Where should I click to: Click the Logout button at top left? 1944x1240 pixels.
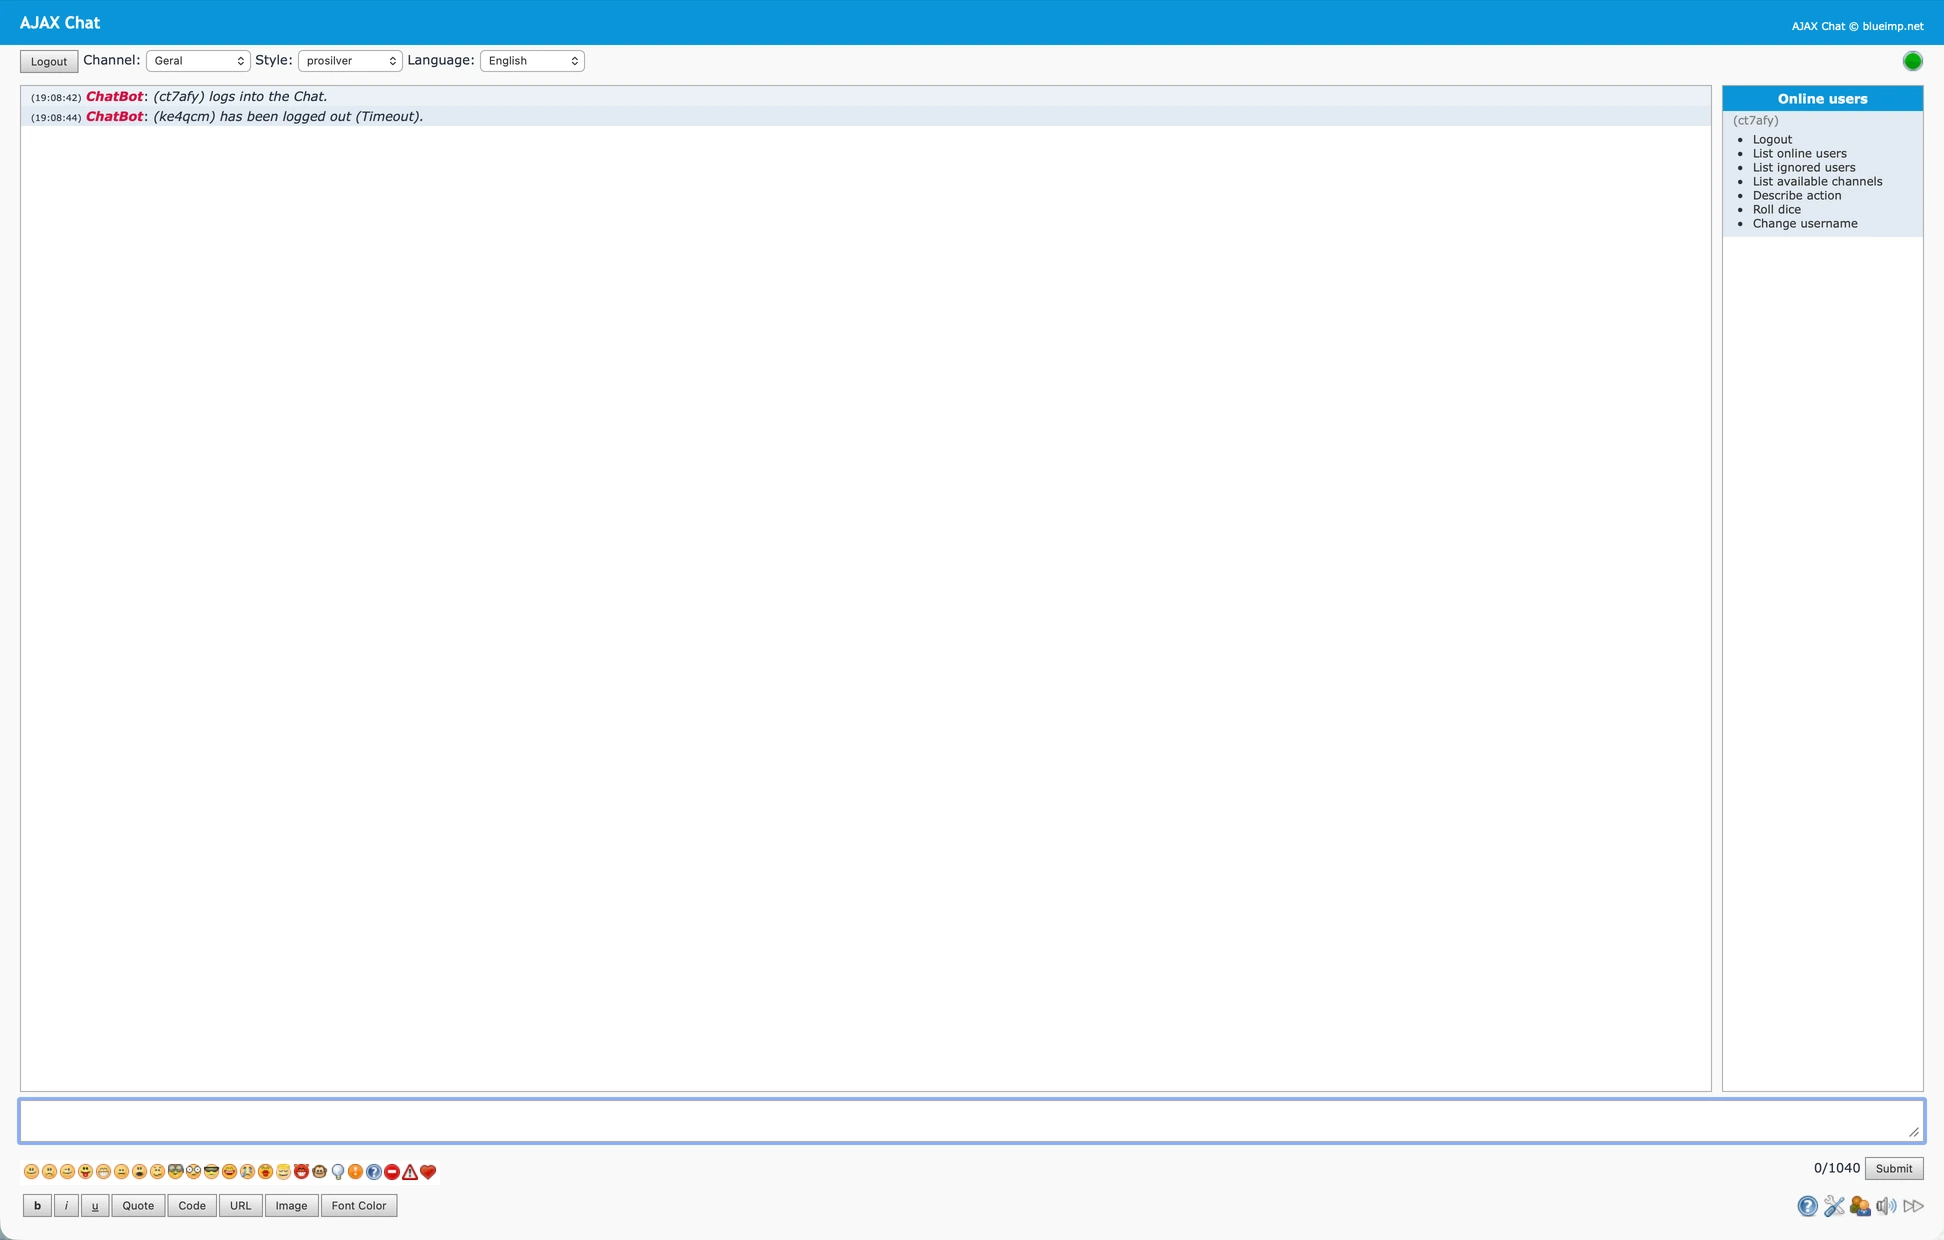49,61
